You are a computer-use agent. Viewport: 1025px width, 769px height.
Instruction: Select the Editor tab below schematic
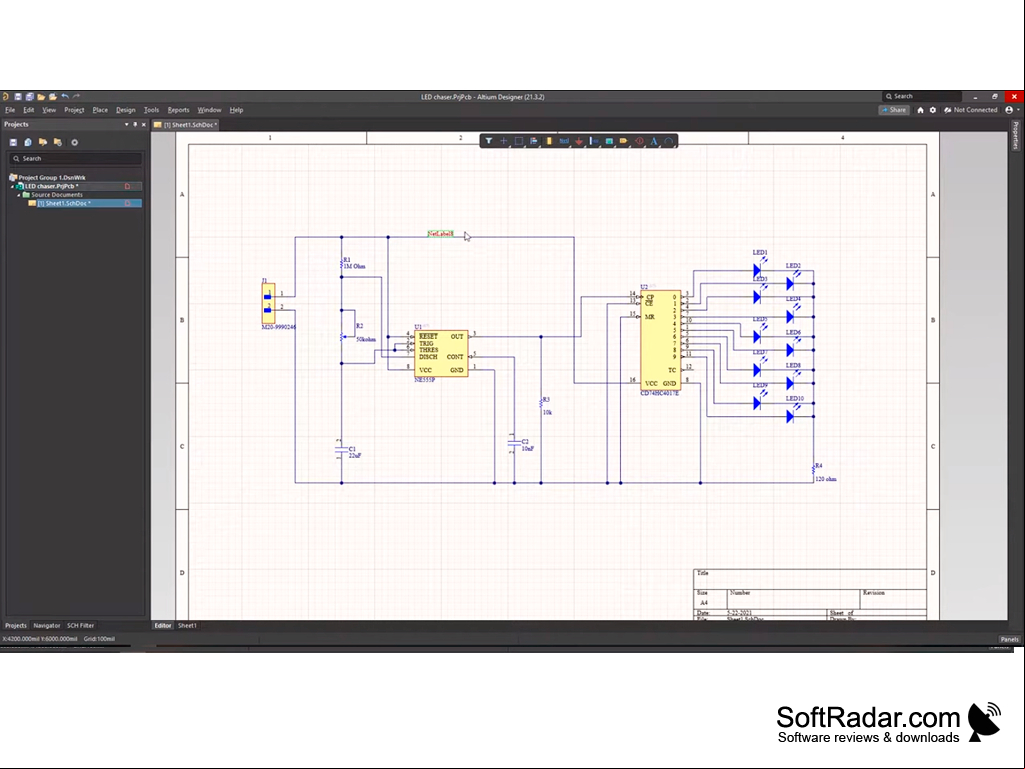click(x=162, y=626)
